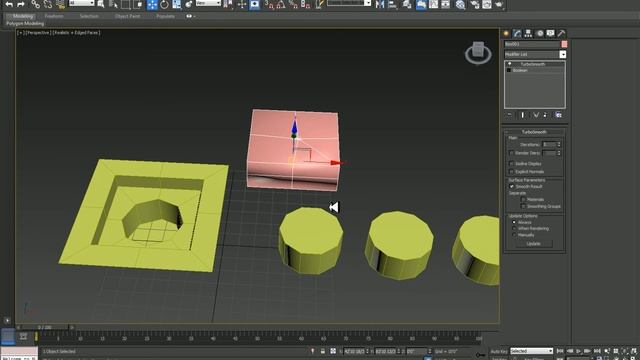Screen dimensions: 640x360
Task: Click the Update button
Action: click(533, 244)
